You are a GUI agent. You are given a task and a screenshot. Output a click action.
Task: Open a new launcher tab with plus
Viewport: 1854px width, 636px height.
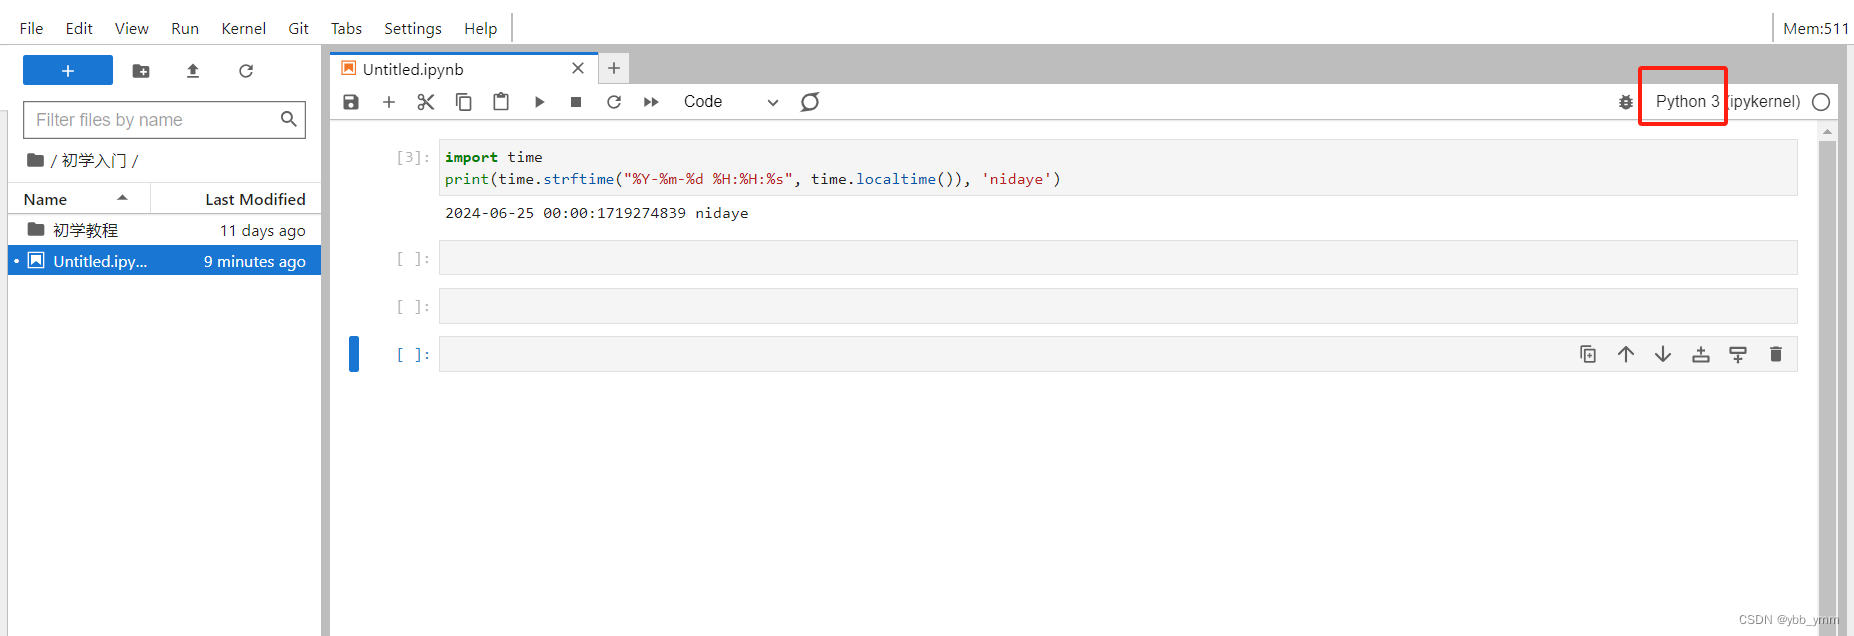coord(614,68)
